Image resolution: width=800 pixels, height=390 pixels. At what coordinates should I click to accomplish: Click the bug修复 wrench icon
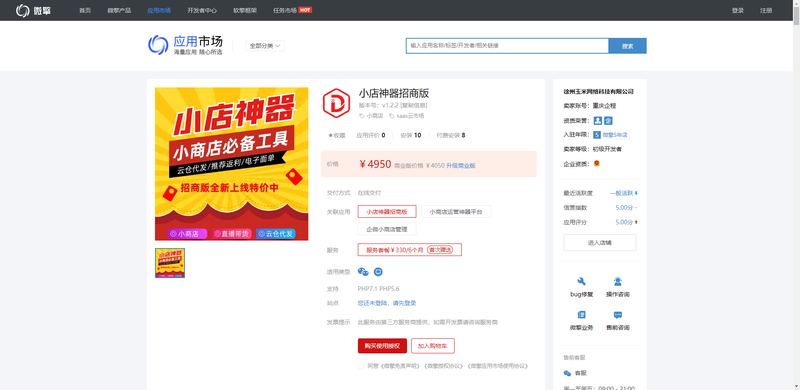point(581,281)
